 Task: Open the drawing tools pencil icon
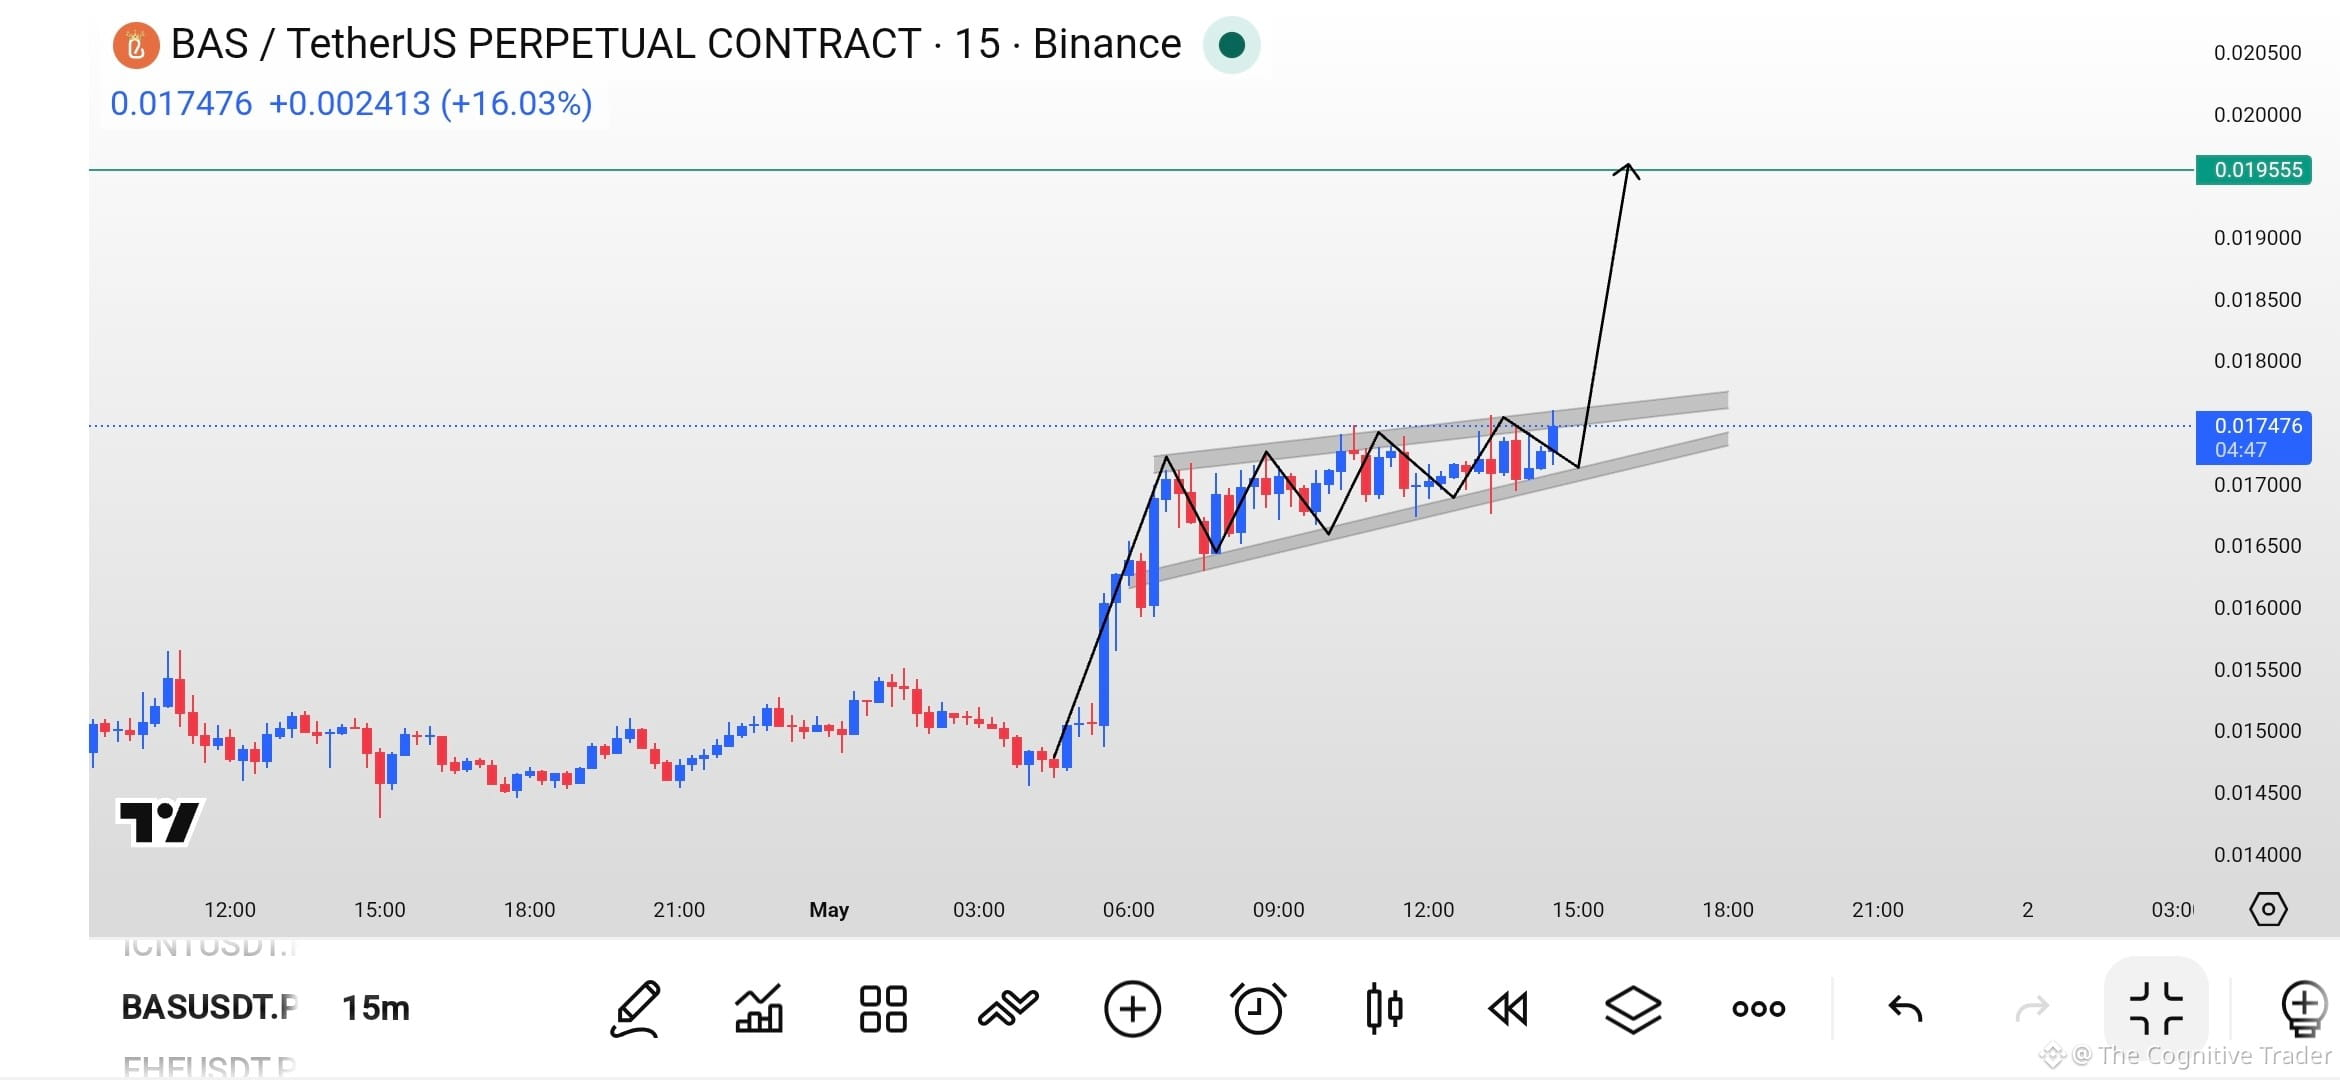pyautogui.click(x=636, y=1009)
